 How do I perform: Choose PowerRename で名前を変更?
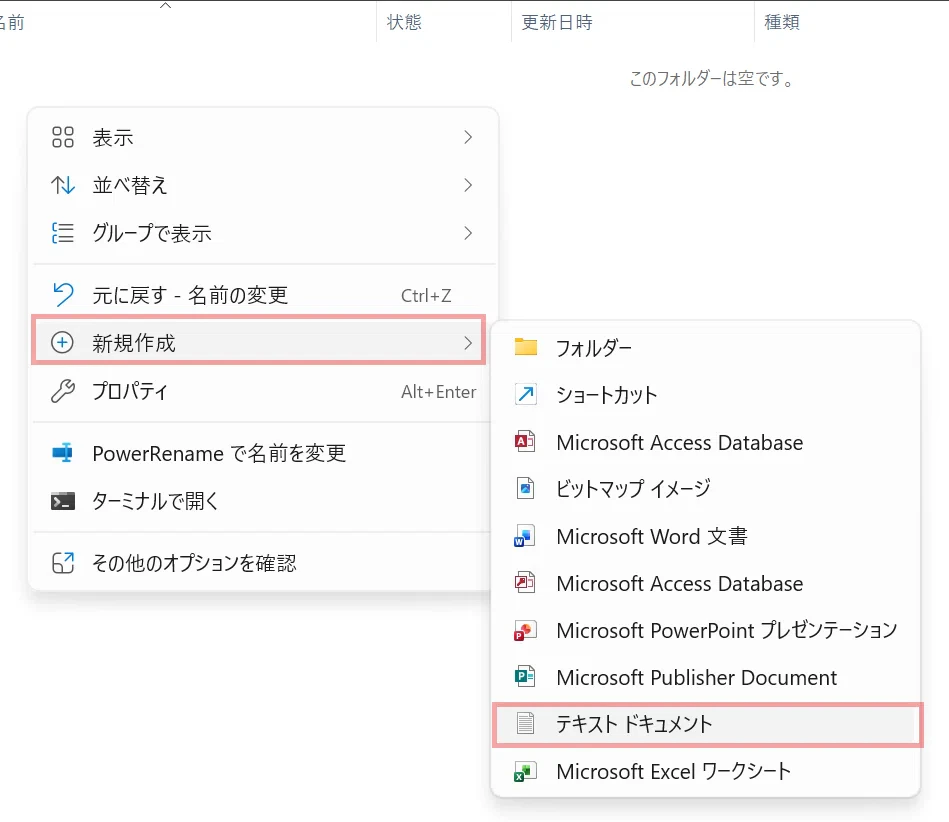[x=263, y=453]
